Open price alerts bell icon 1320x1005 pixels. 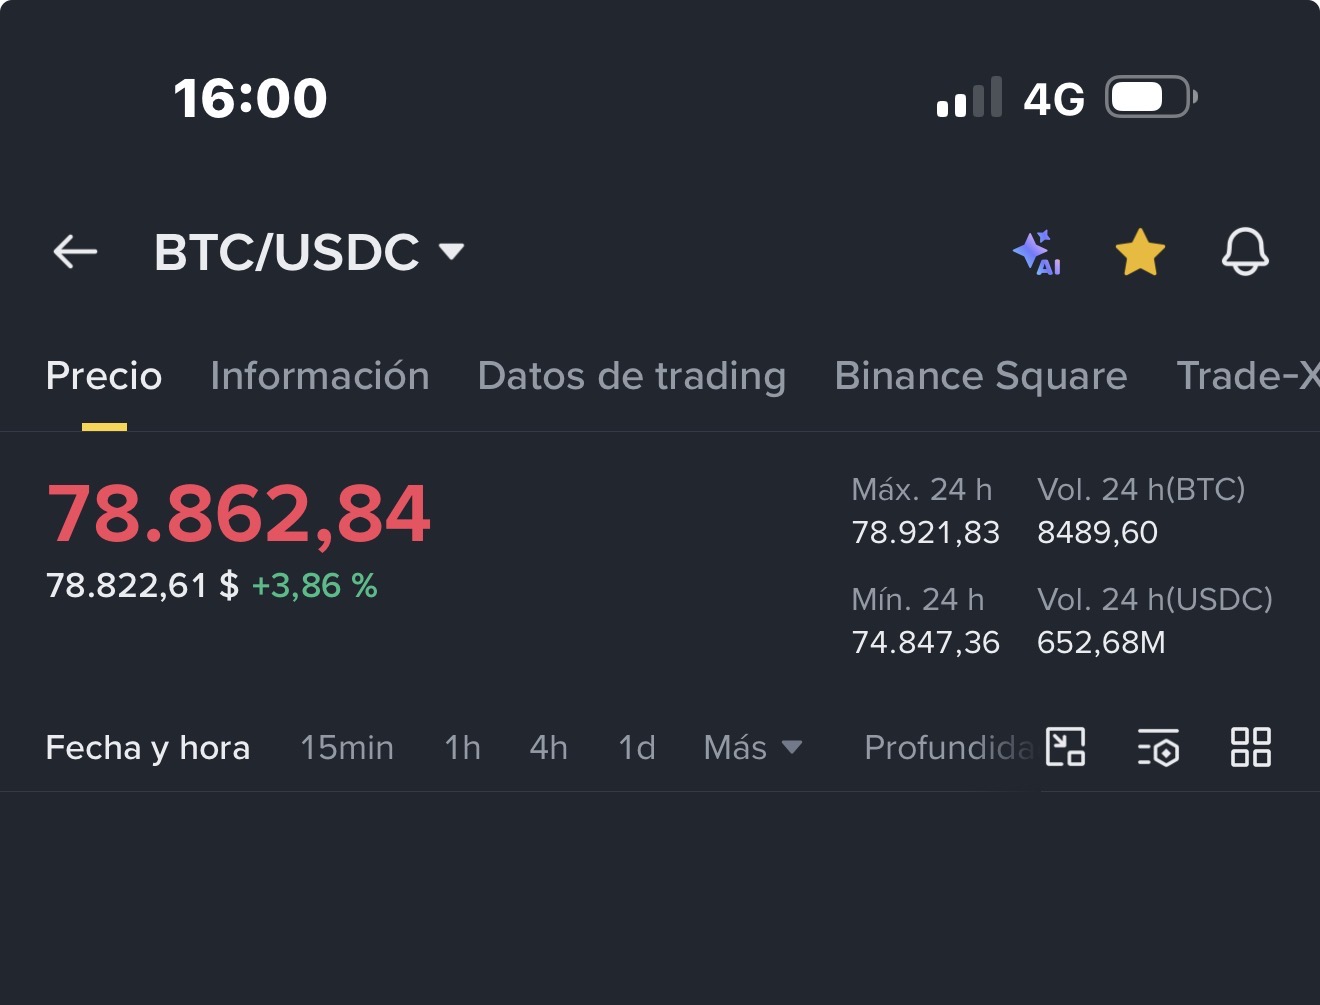(x=1245, y=252)
